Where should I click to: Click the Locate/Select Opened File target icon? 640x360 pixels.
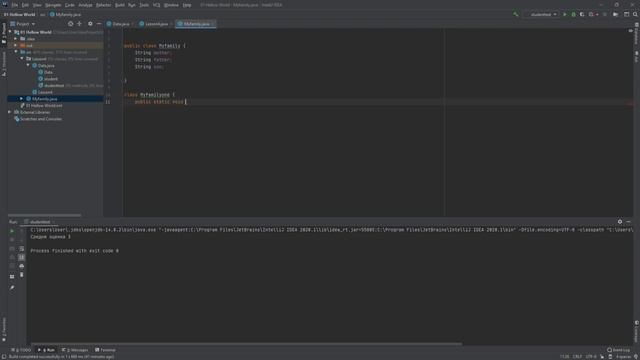click(x=71, y=24)
